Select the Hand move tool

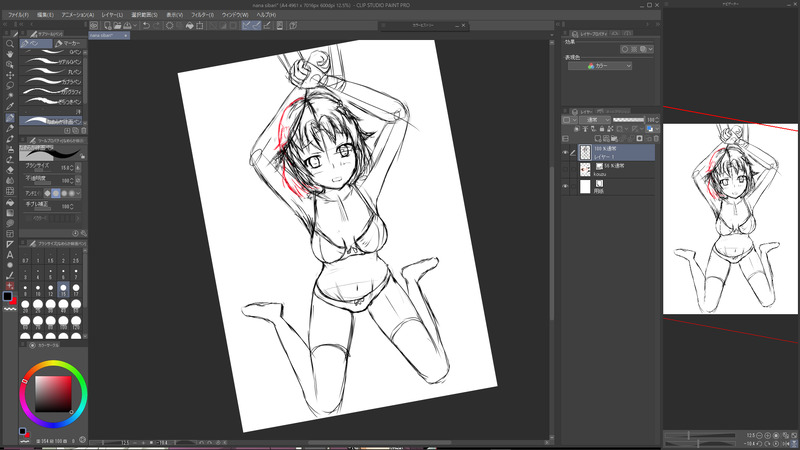pos(9,54)
